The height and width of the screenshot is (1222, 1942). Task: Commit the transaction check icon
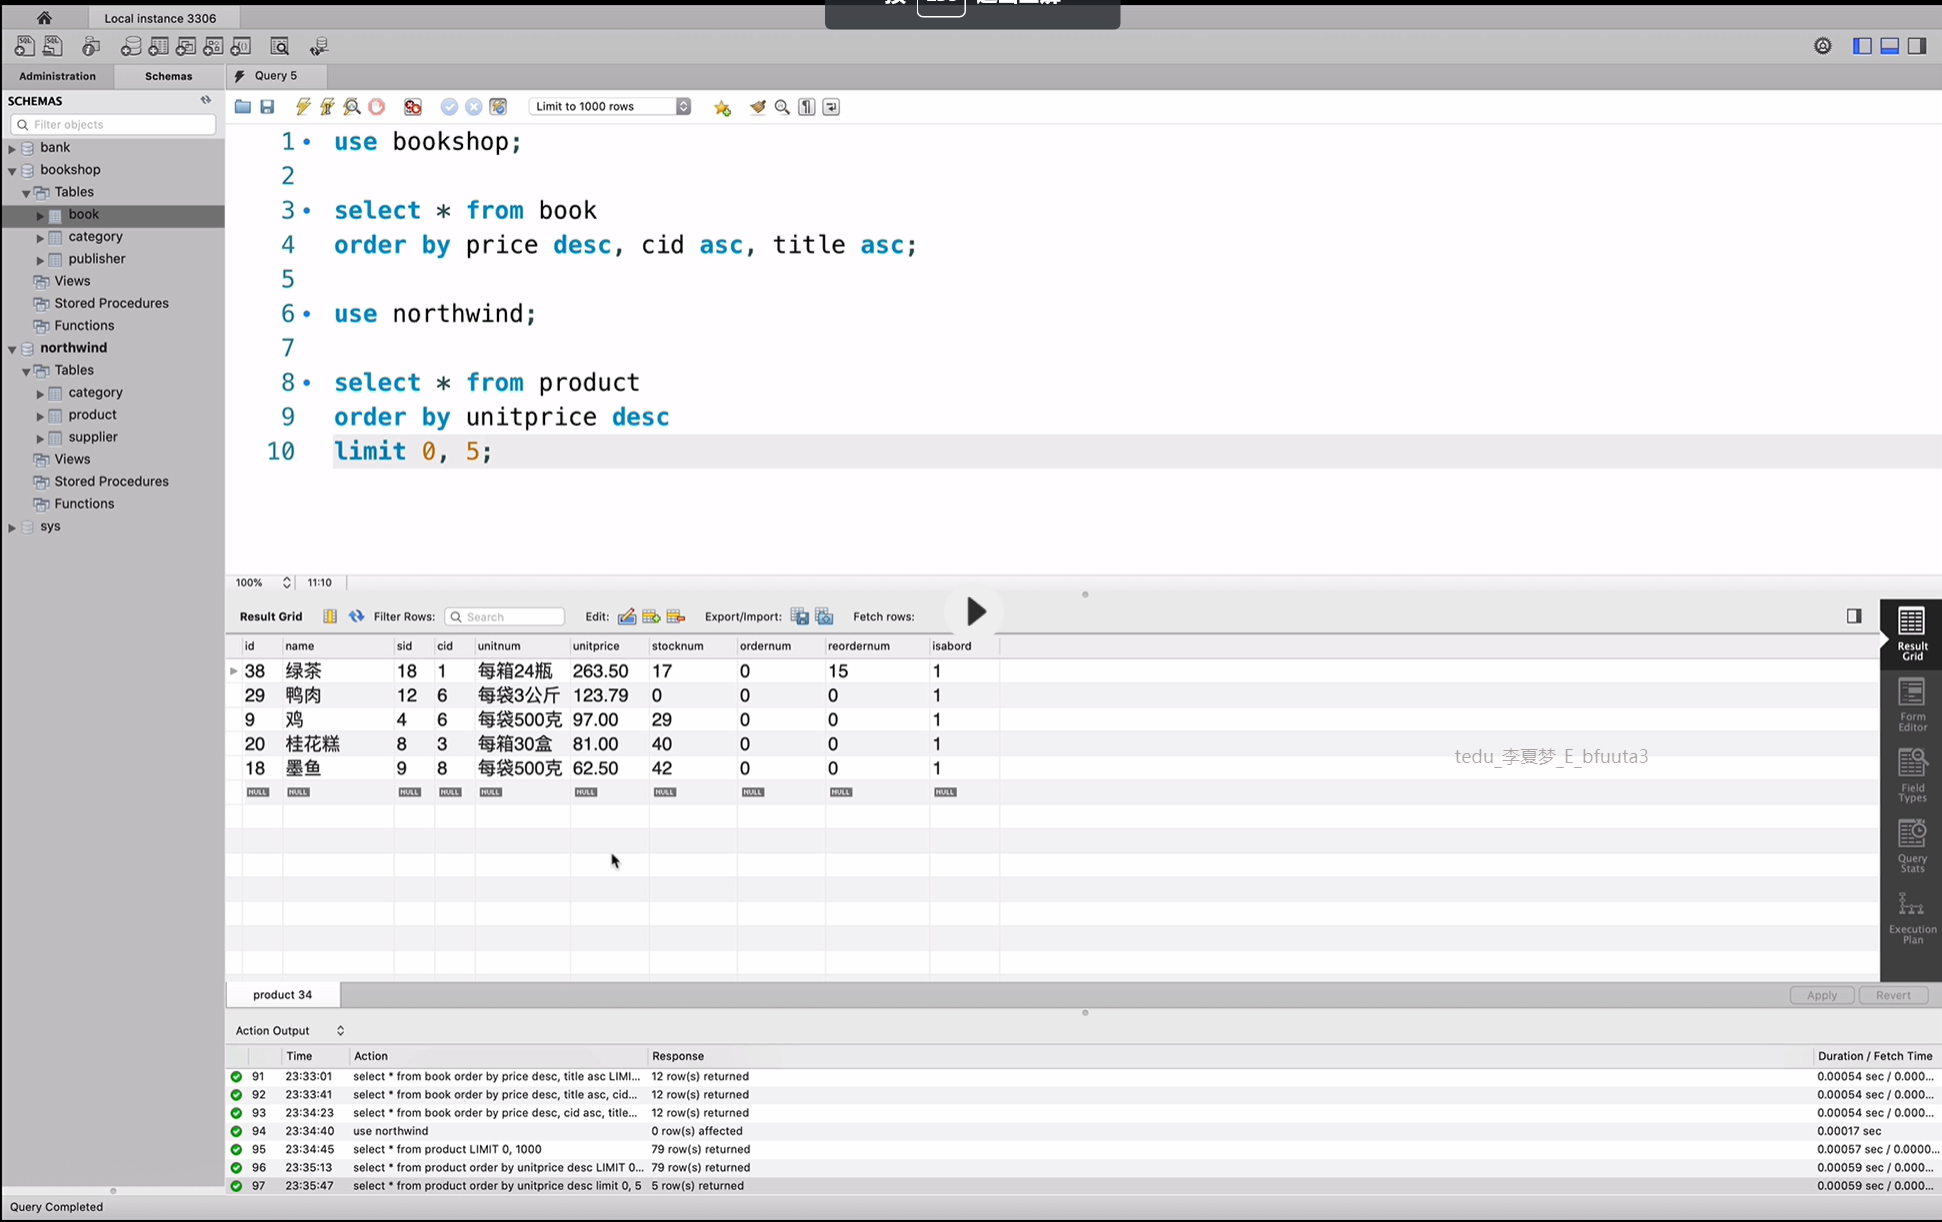coord(449,107)
